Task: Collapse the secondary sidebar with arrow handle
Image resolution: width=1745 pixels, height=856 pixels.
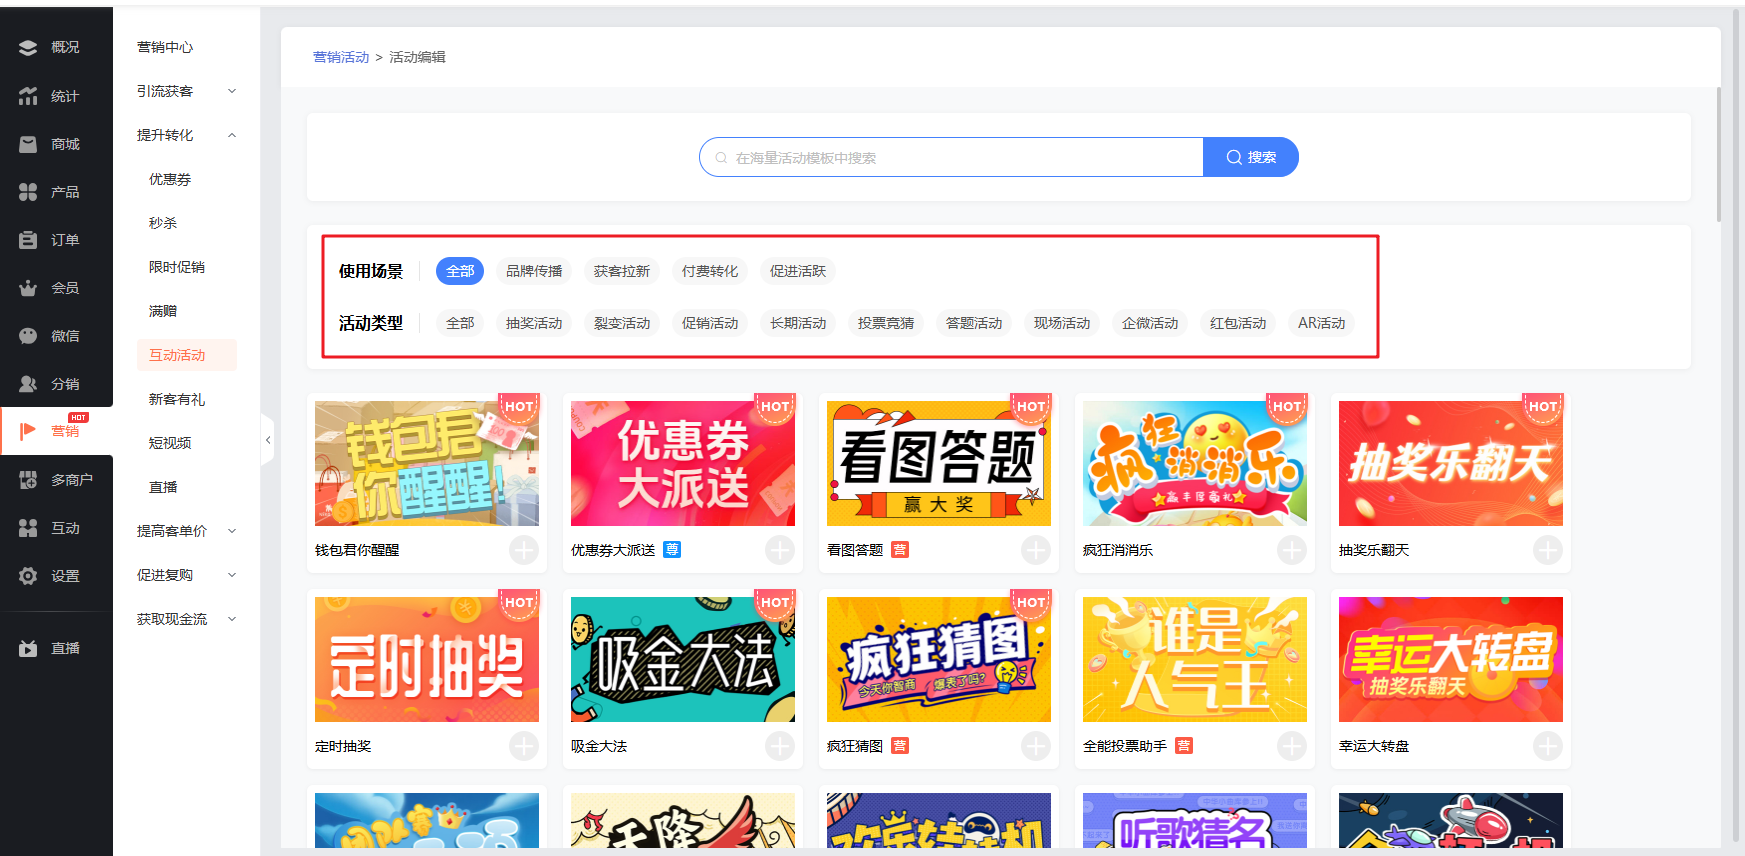Action: (x=267, y=440)
